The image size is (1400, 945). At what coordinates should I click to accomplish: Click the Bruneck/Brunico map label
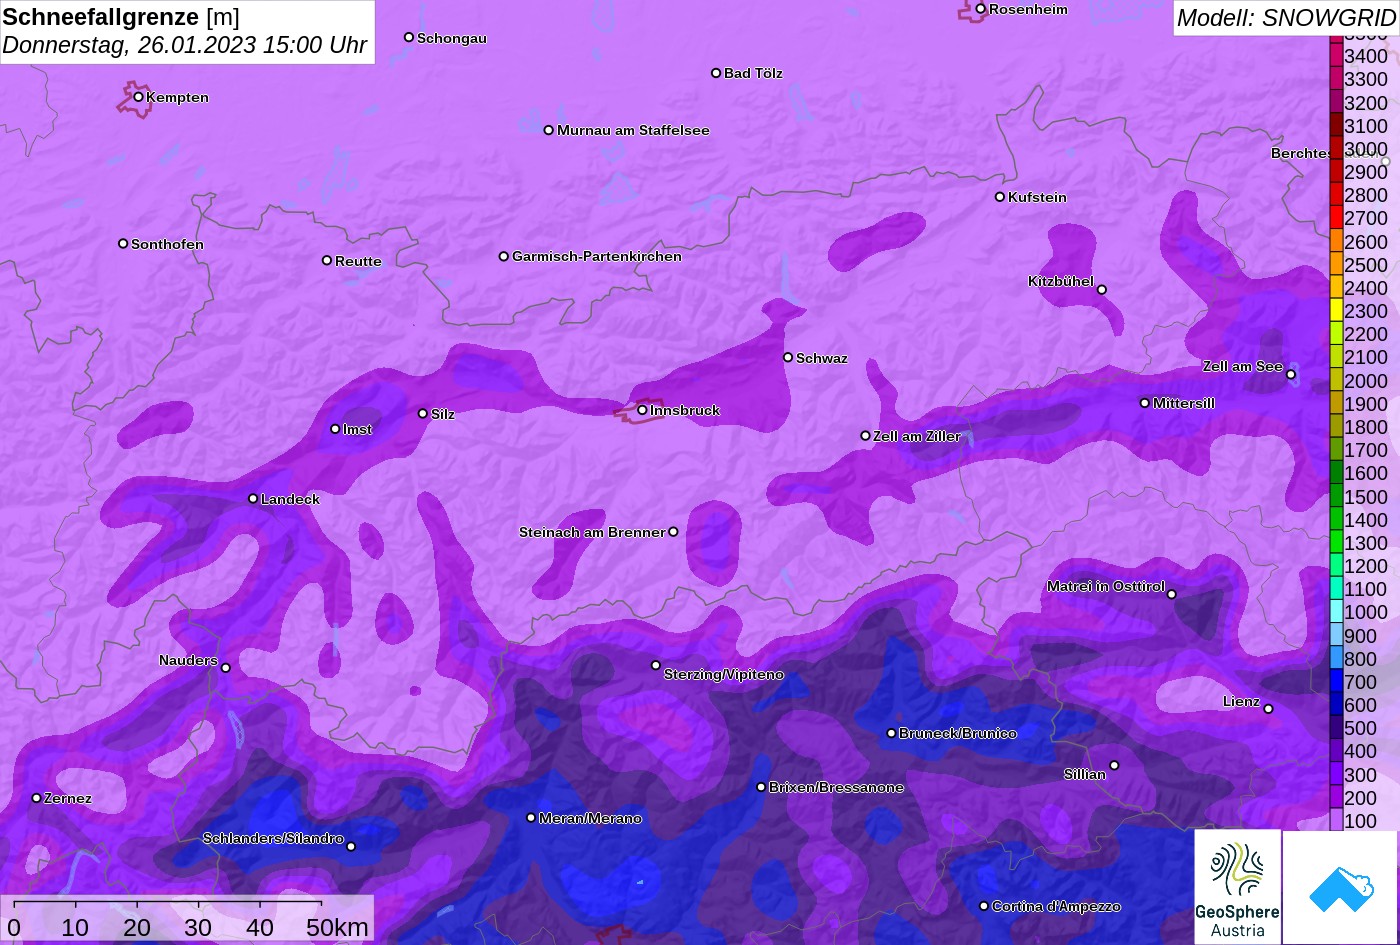(x=957, y=733)
